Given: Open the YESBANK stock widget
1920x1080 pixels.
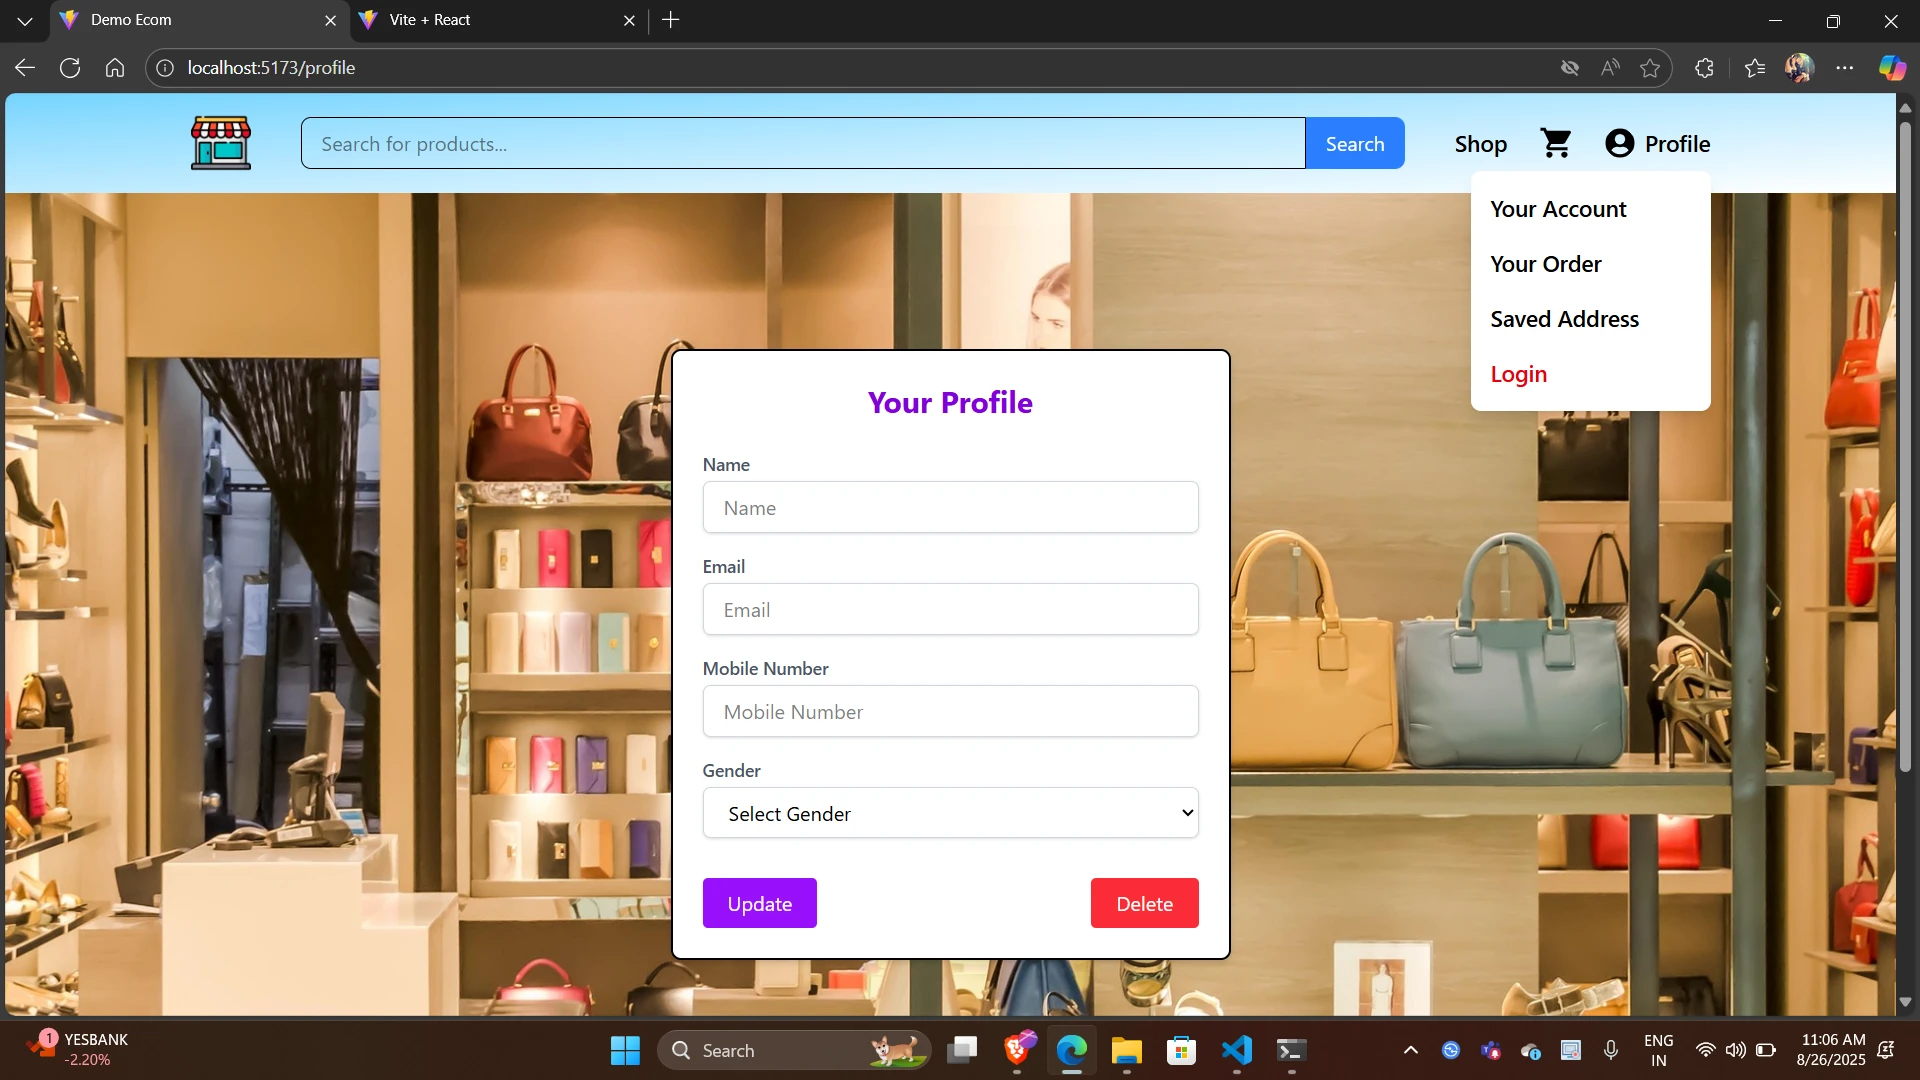Looking at the screenshot, I should point(78,1050).
